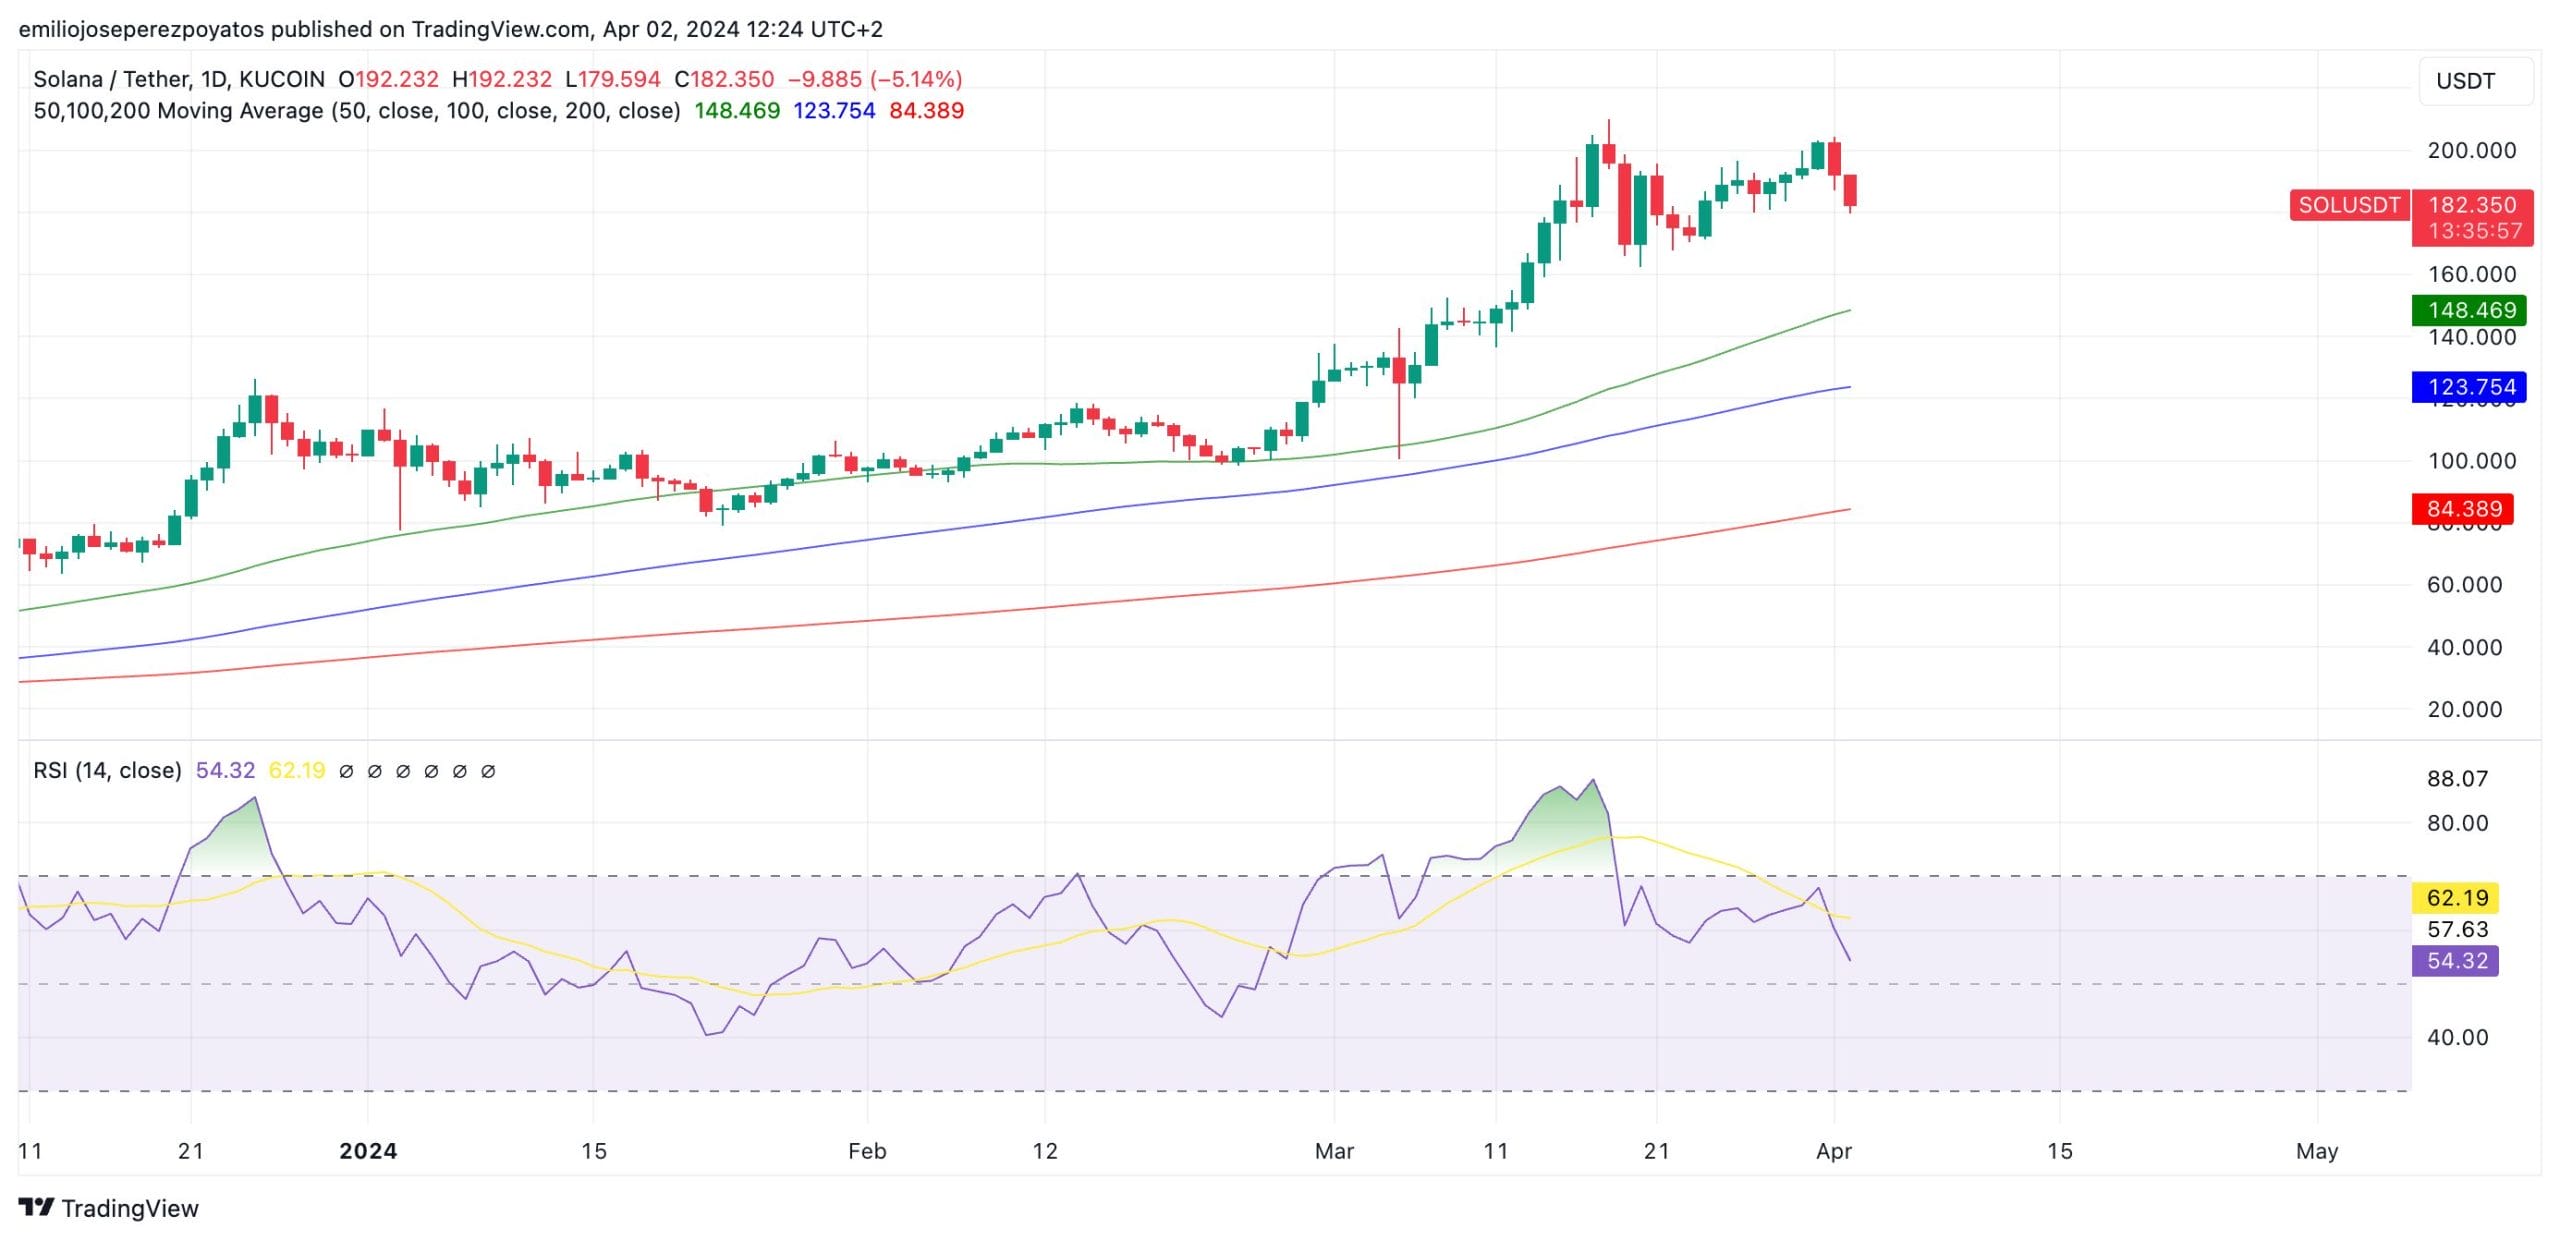Open the USDT currency selector
The height and width of the screenshot is (1240, 2560).
tap(2474, 81)
